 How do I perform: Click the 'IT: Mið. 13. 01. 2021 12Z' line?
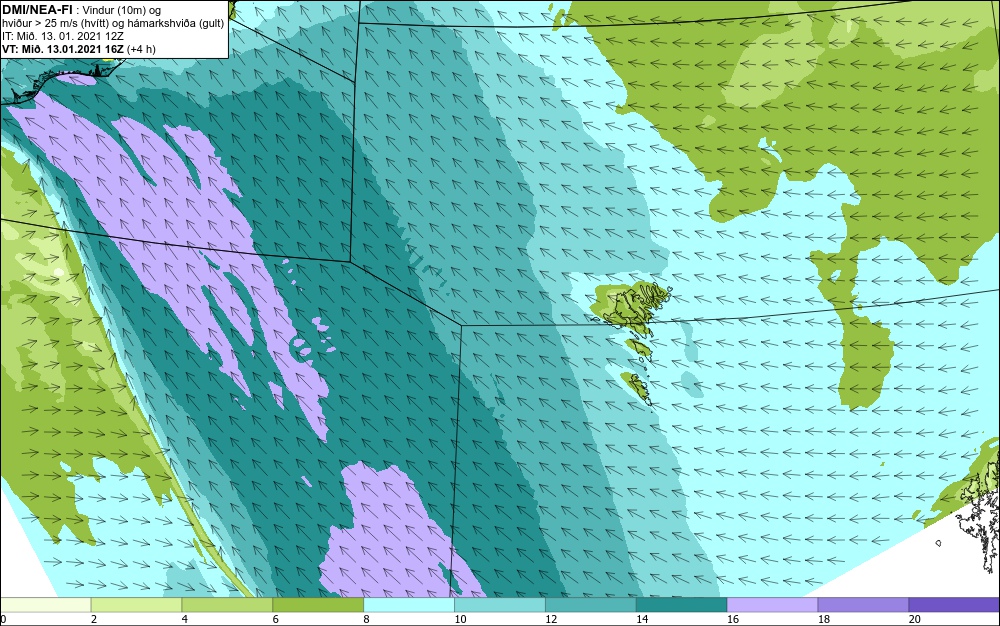[62, 36]
